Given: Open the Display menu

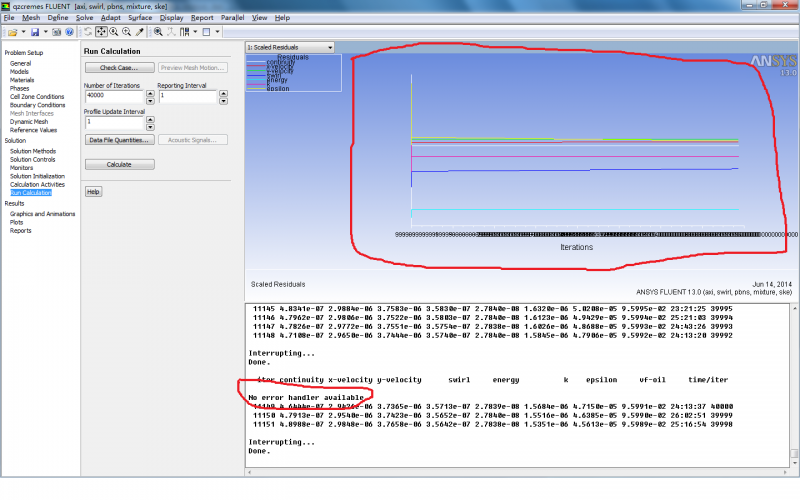Looking at the screenshot, I should [171, 17].
